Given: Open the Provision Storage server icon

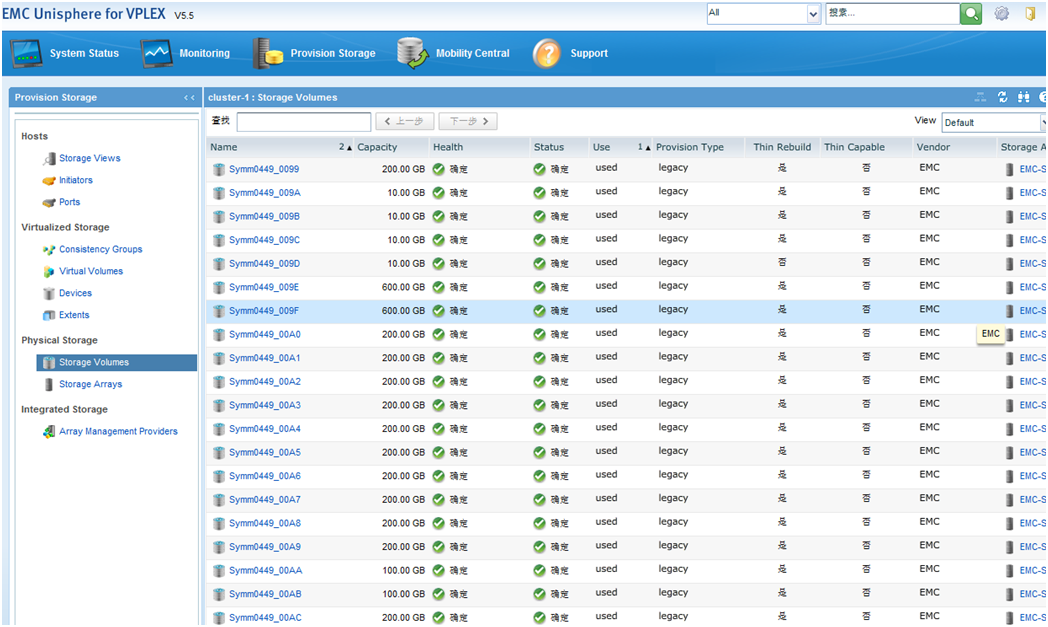Looking at the screenshot, I should (x=268, y=53).
